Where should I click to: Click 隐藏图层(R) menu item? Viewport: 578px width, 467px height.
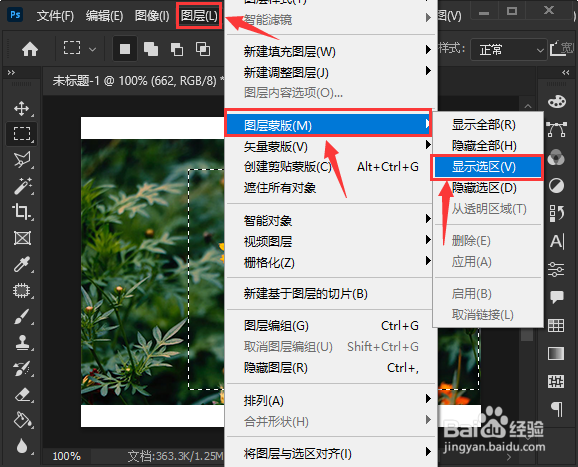pyautogui.click(x=330, y=368)
